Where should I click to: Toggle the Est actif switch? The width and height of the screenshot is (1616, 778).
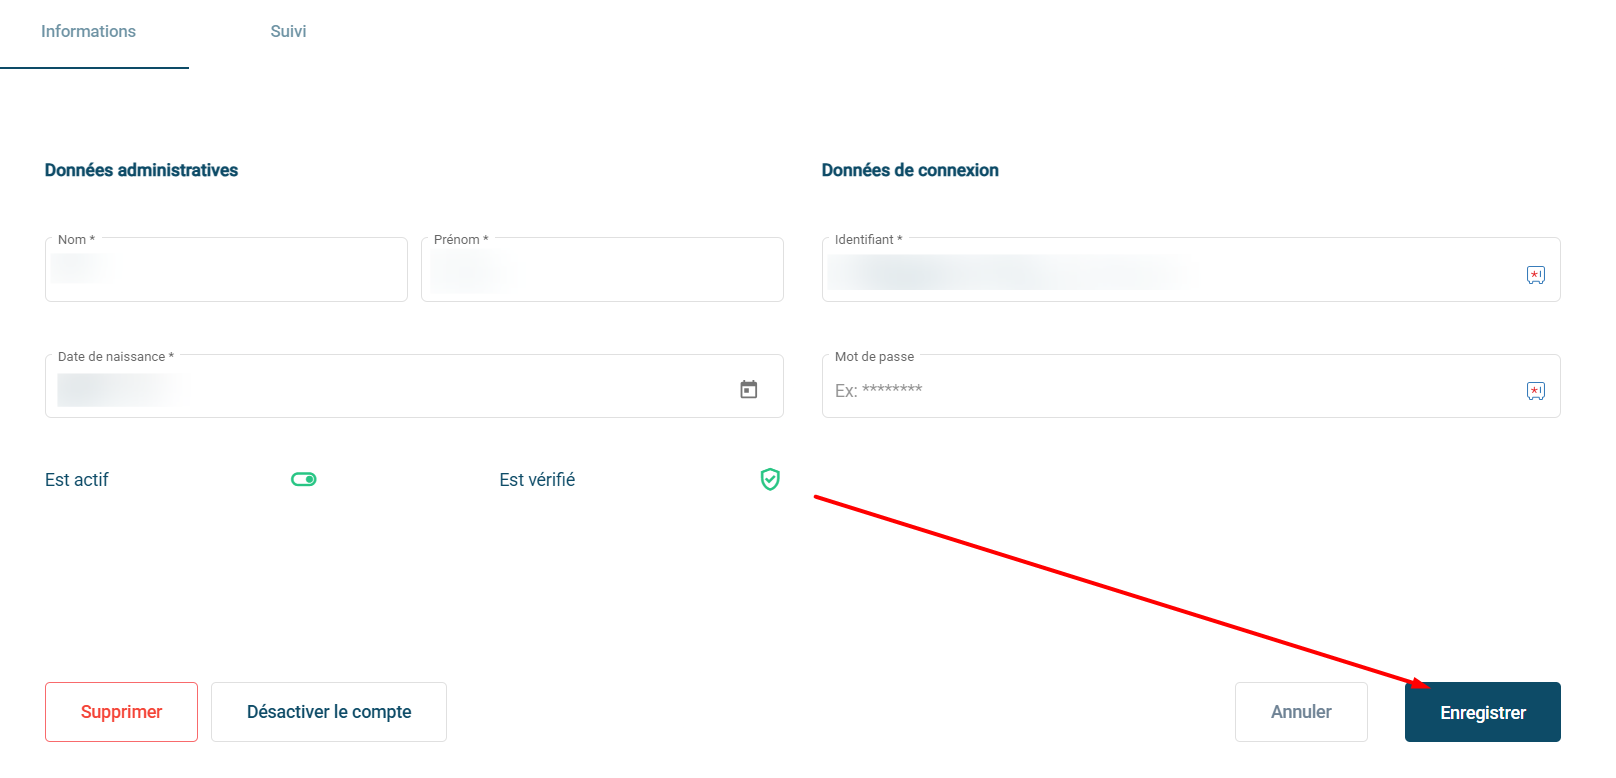tap(304, 480)
